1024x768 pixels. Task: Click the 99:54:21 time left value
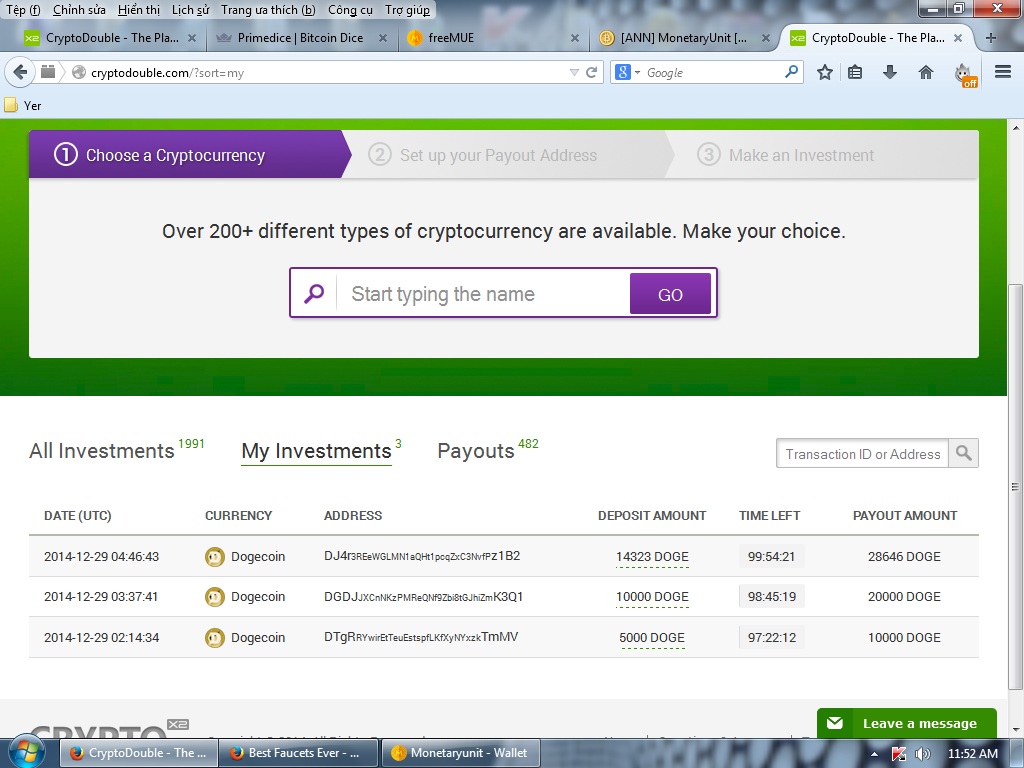[771, 556]
